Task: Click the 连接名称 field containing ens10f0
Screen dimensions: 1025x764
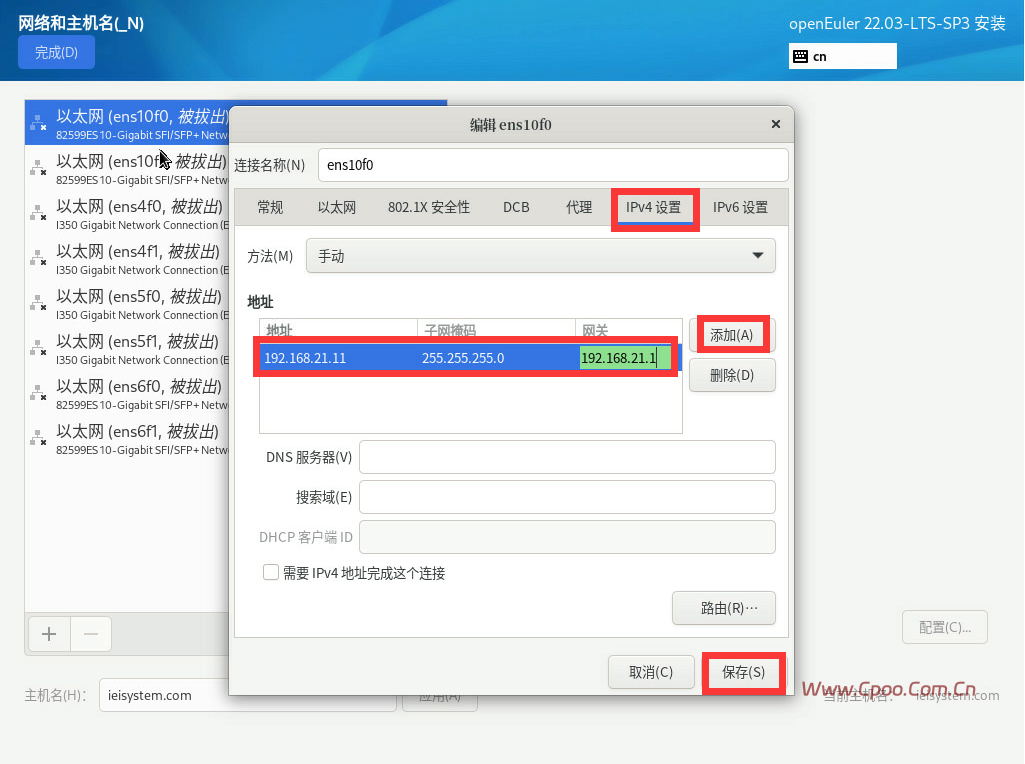Action: click(x=553, y=165)
